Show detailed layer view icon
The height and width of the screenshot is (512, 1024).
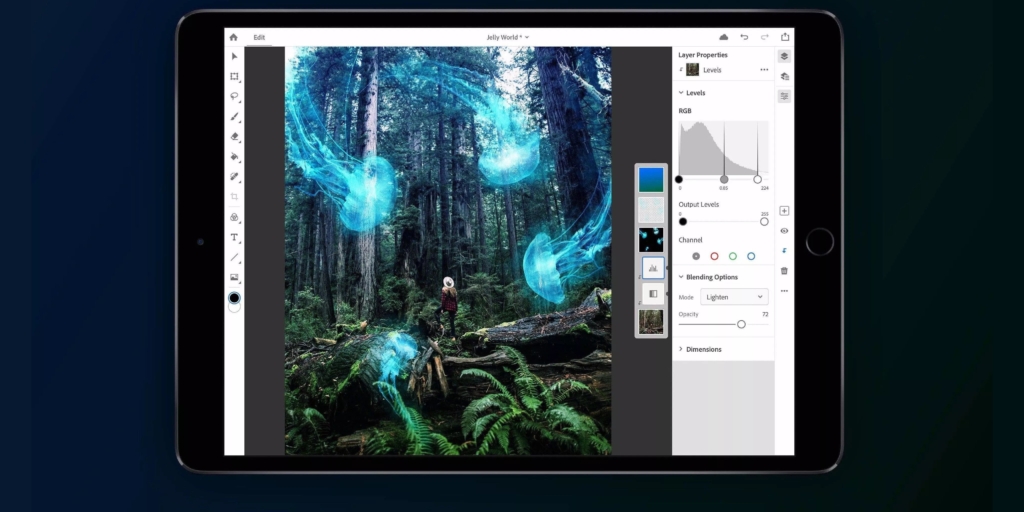click(x=784, y=76)
